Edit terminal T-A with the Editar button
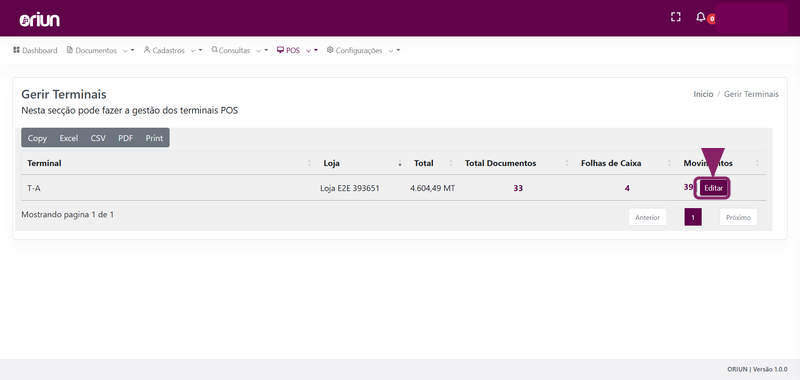This screenshot has width=800, height=380. (713, 188)
